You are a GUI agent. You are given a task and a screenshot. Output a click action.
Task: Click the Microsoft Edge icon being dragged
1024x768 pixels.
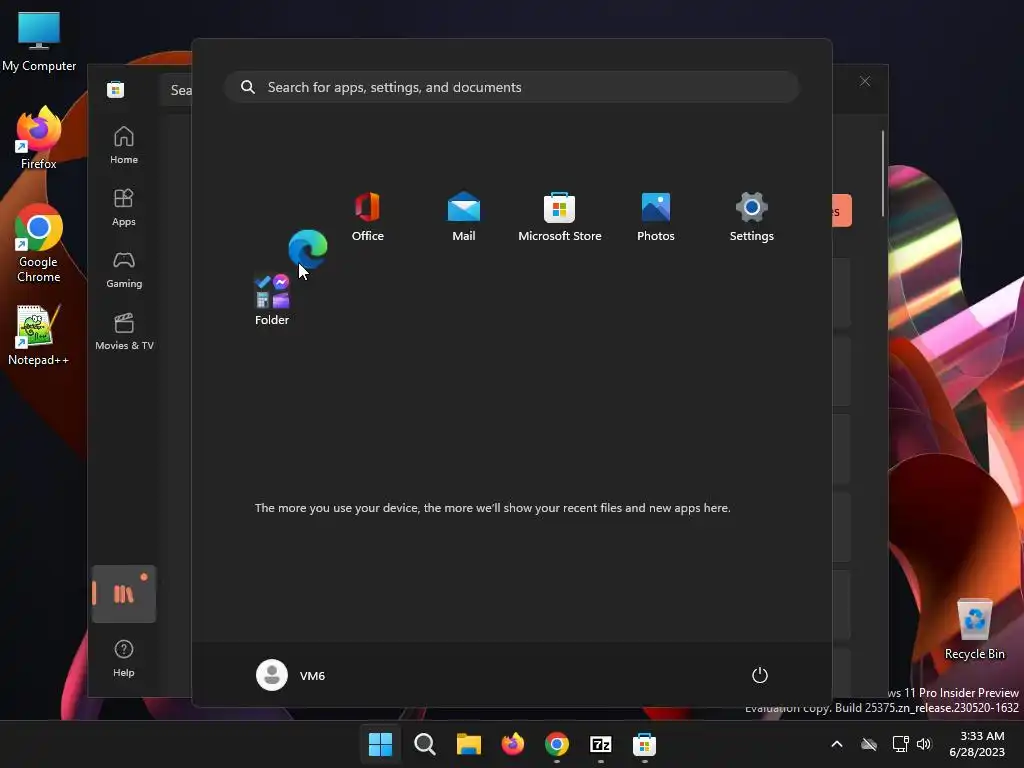pyautogui.click(x=308, y=248)
